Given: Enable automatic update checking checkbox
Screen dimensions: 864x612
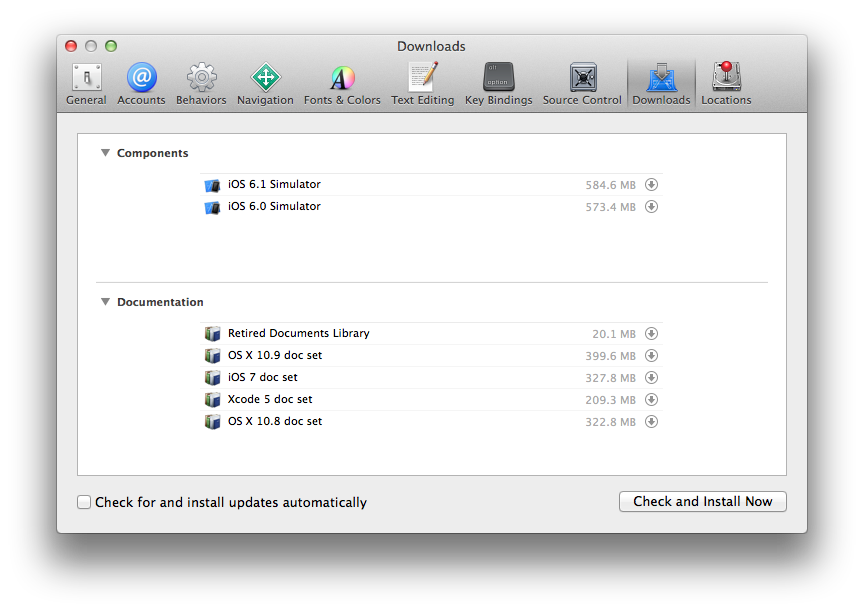Looking at the screenshot, I should point(84,502).
